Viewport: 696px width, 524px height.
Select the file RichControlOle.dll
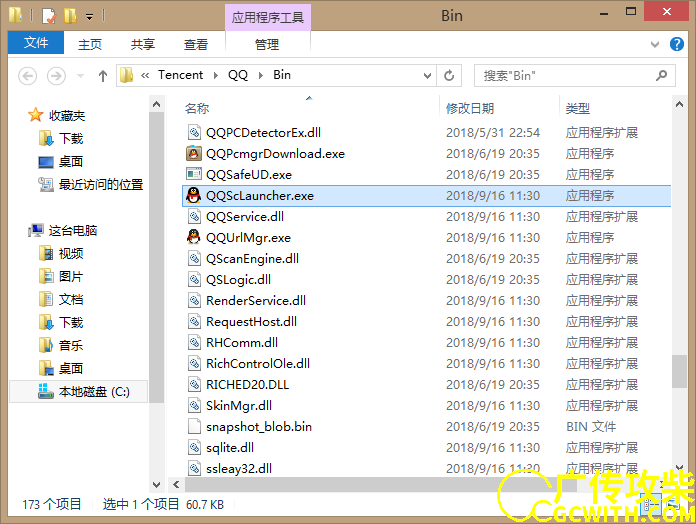click(x=258, y=363)
